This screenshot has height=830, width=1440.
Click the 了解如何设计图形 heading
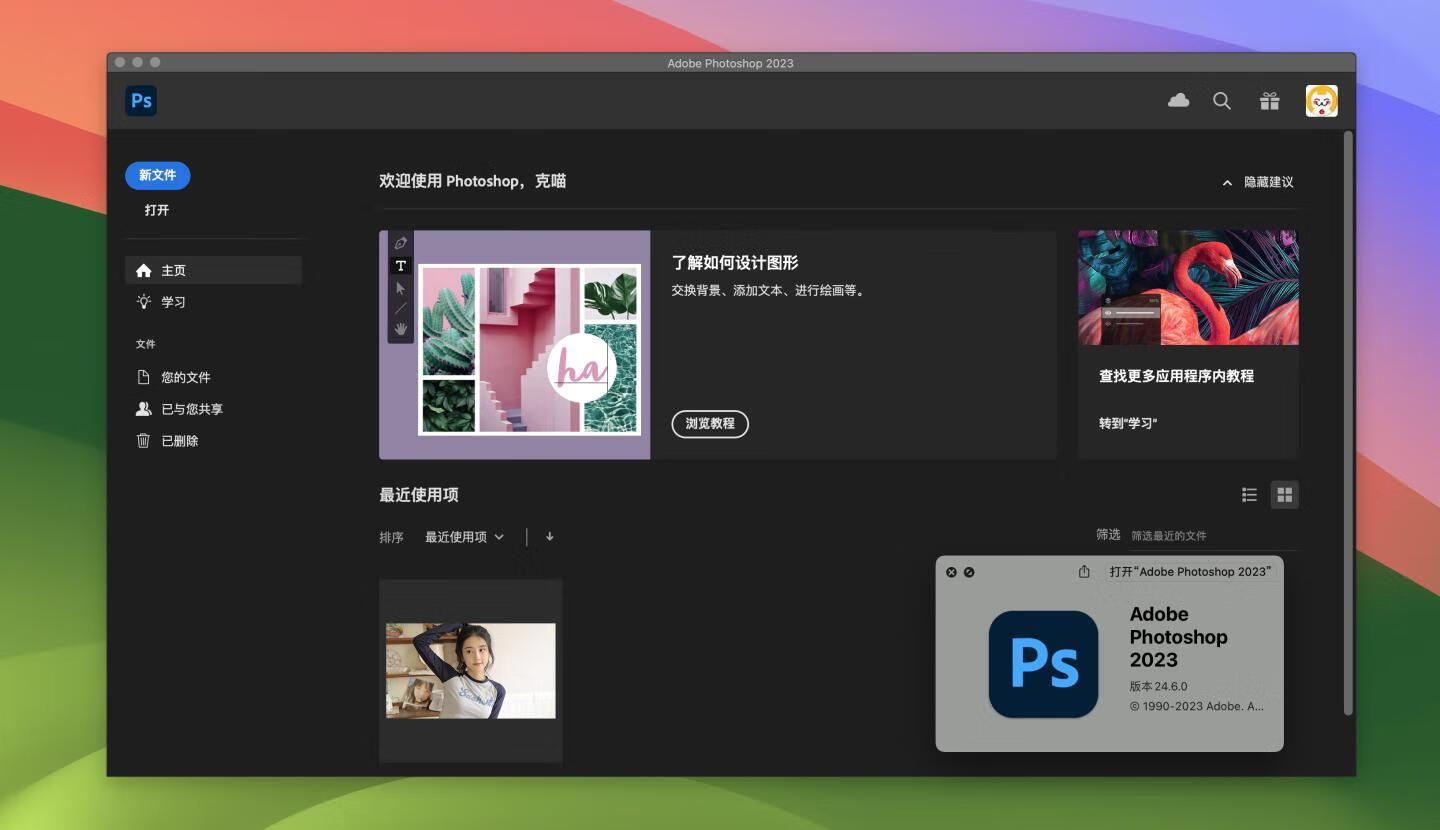[x=735, y=263]
